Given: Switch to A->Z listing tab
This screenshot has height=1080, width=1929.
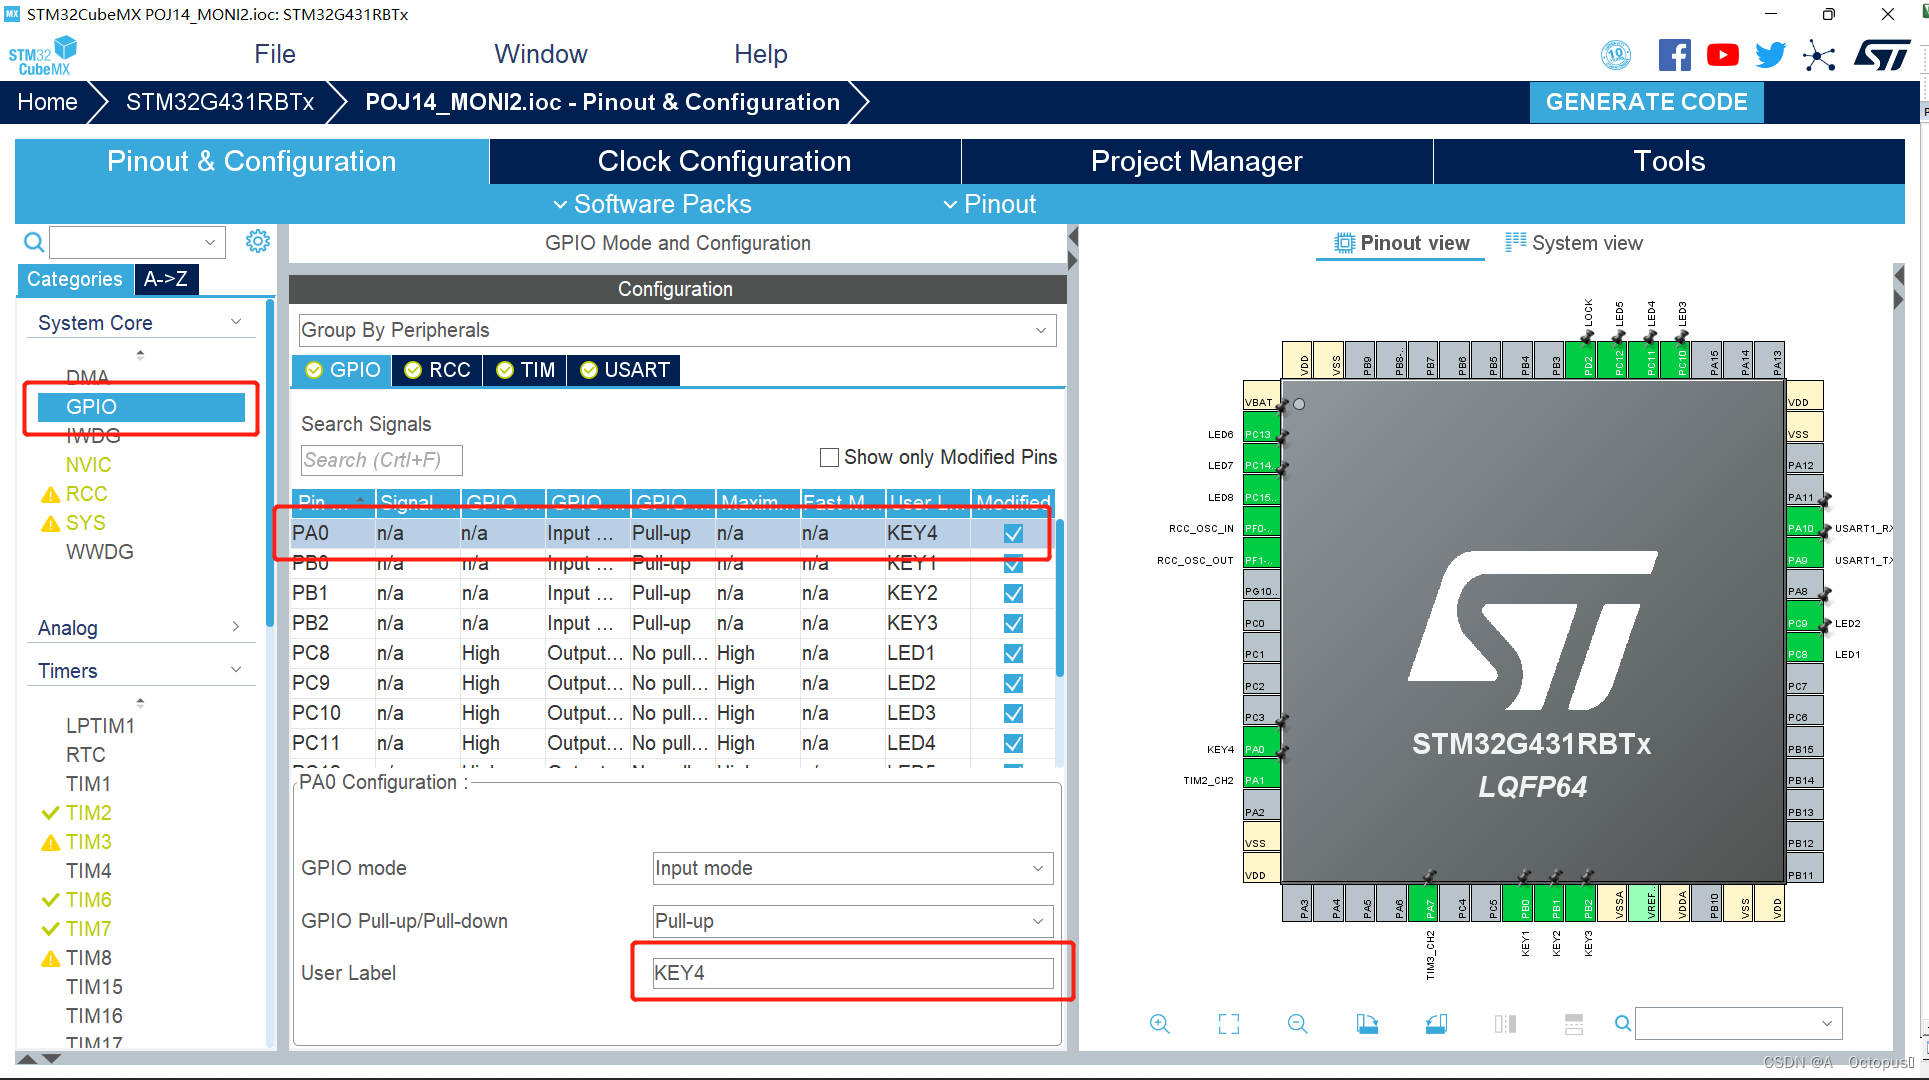Looking at the screenshot, I should pyautogui.click(x=166, y=279).
